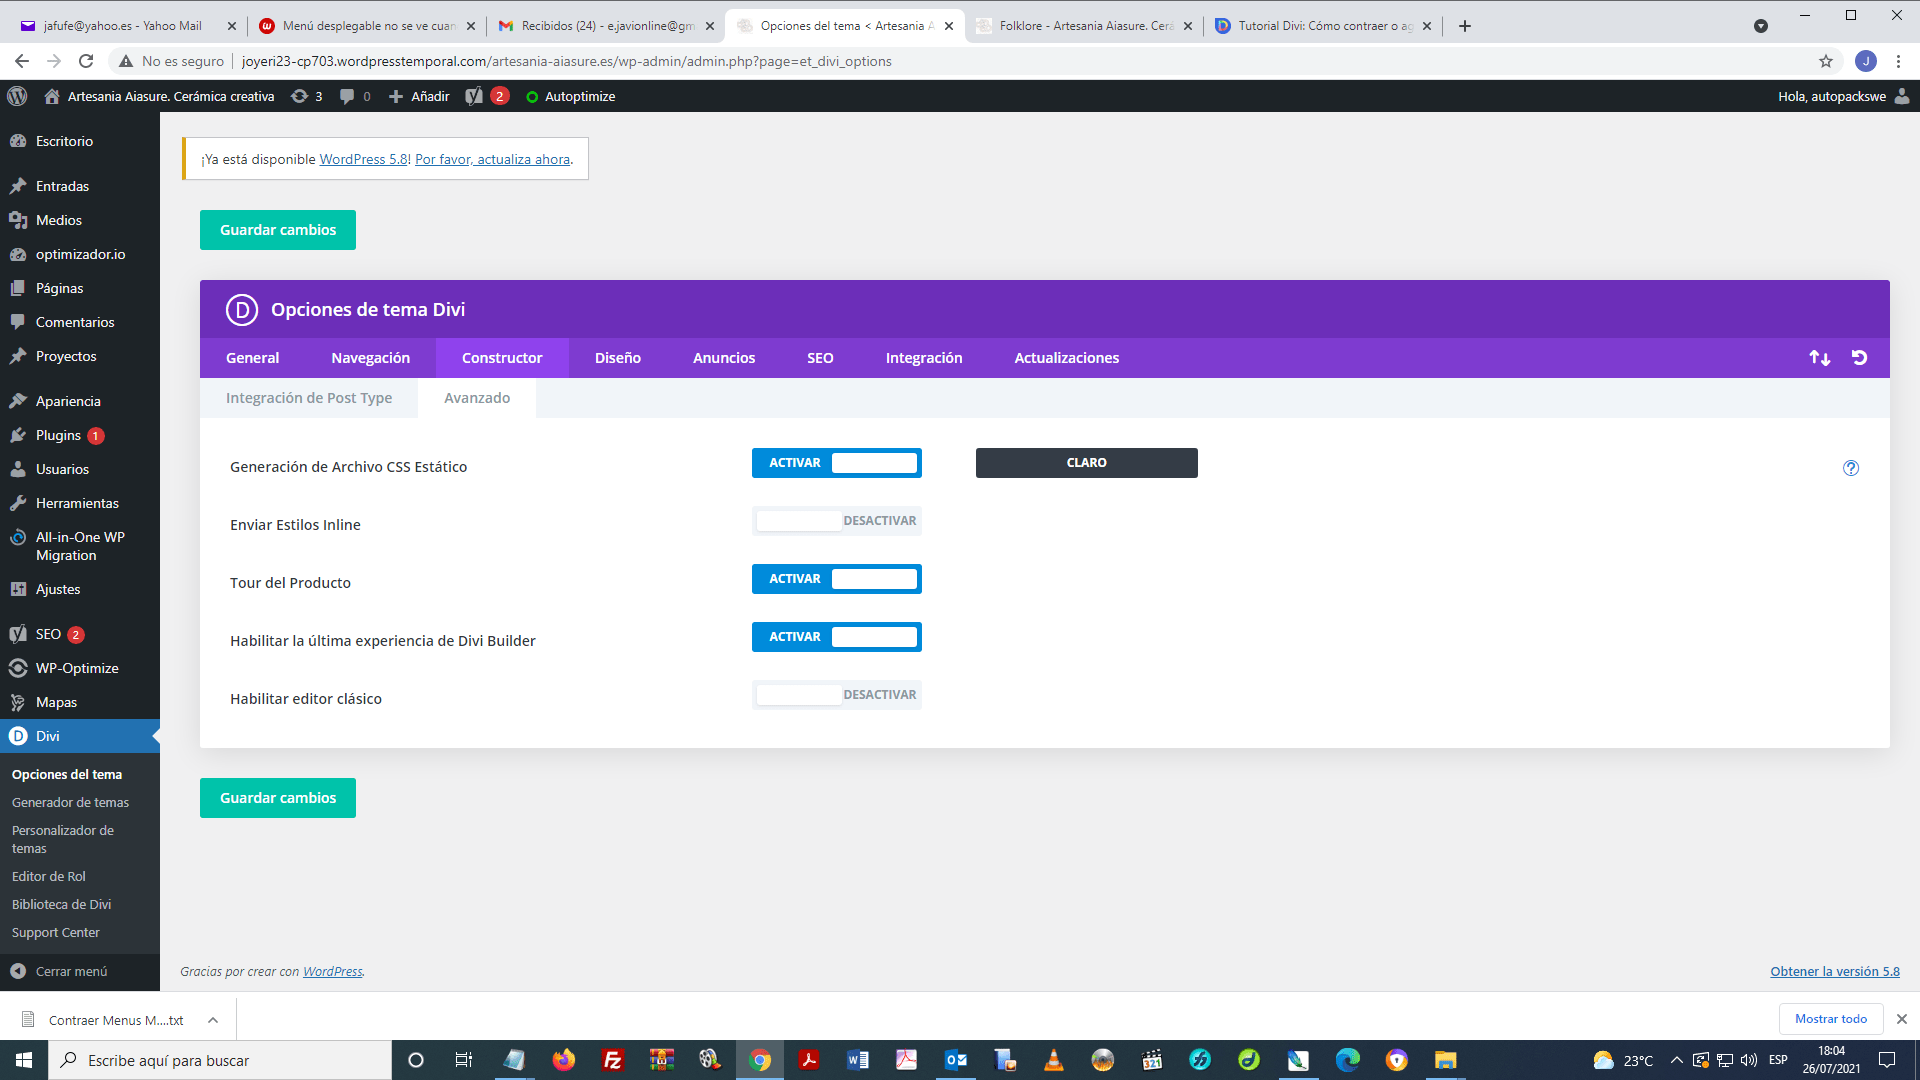1920x1080 pixels.
Task: Open the WordPress logo menu
Action: click(17, 96)
